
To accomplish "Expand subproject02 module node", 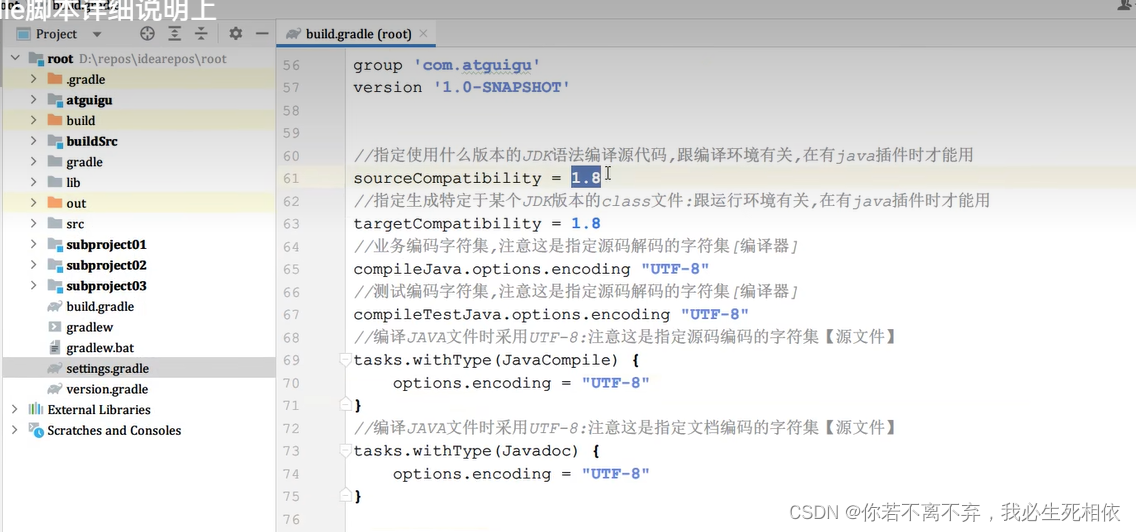I will pos(33,265).
